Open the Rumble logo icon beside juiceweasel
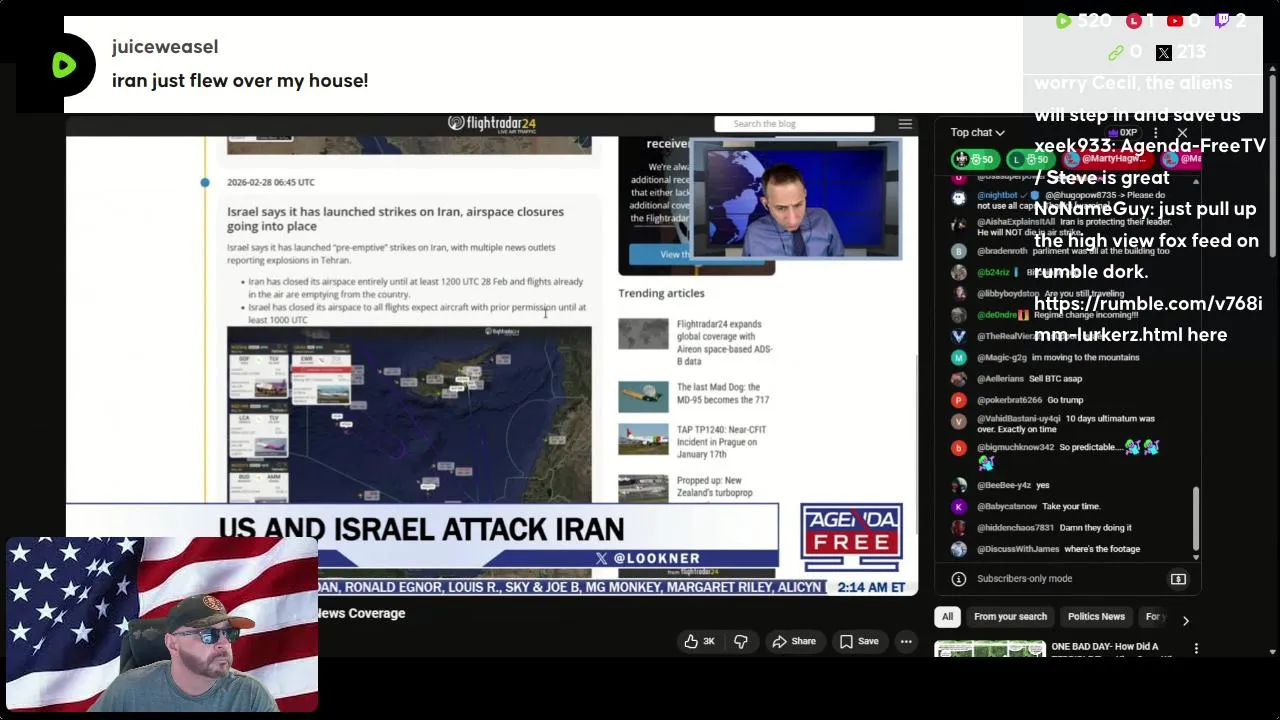Image resolution: width=1280 pixels, height=720 pixels. pos(63,65)
